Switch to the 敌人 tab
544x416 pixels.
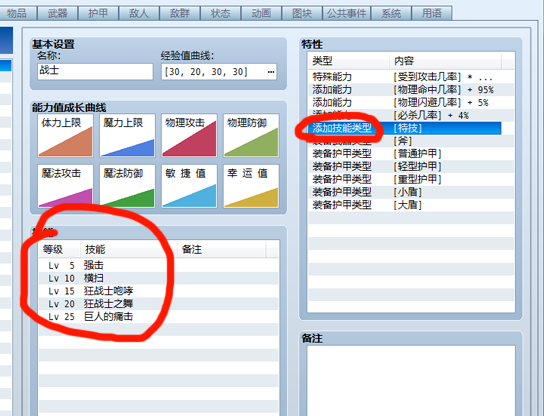pyautogui.click(x=139, y=13)
